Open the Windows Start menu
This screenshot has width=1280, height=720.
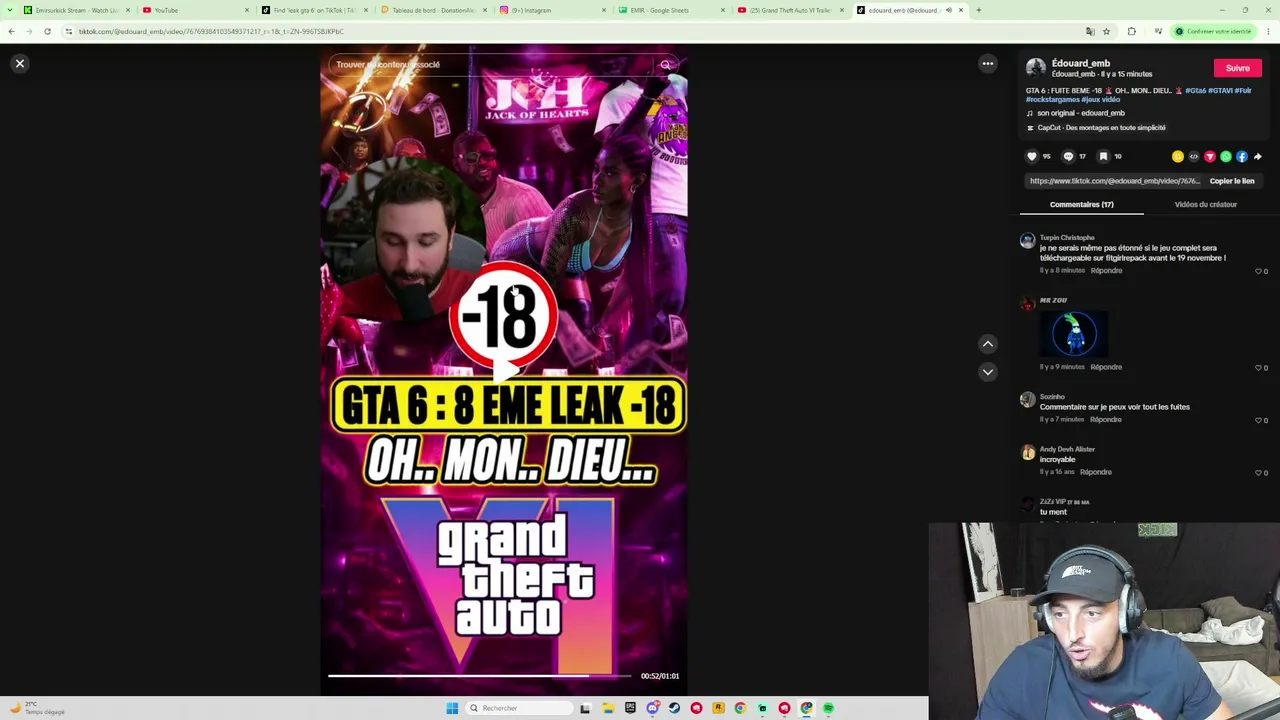[x=452, y=708]
